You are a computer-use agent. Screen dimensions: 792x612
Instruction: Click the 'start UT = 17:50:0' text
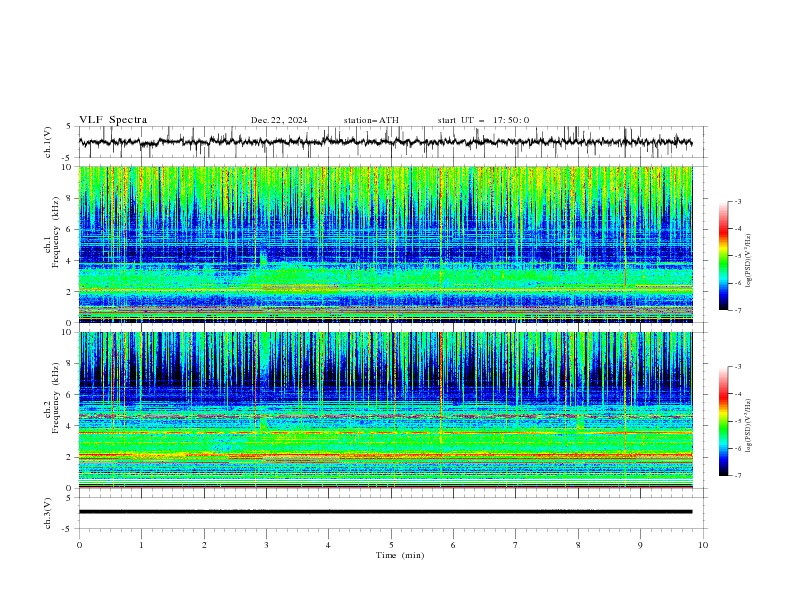[x=483, y=120]
